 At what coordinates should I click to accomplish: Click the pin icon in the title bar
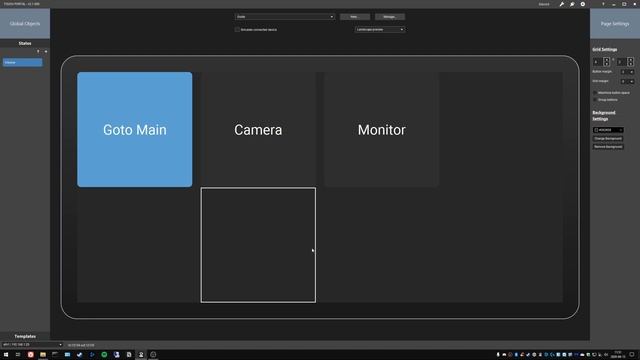572,4
